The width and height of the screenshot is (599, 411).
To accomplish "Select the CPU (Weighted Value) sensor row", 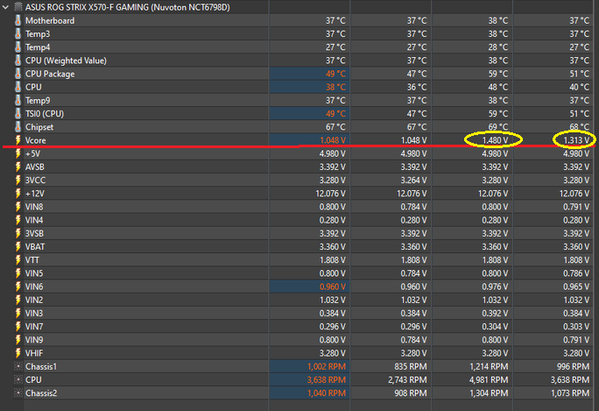I will (x=300, y=60).
